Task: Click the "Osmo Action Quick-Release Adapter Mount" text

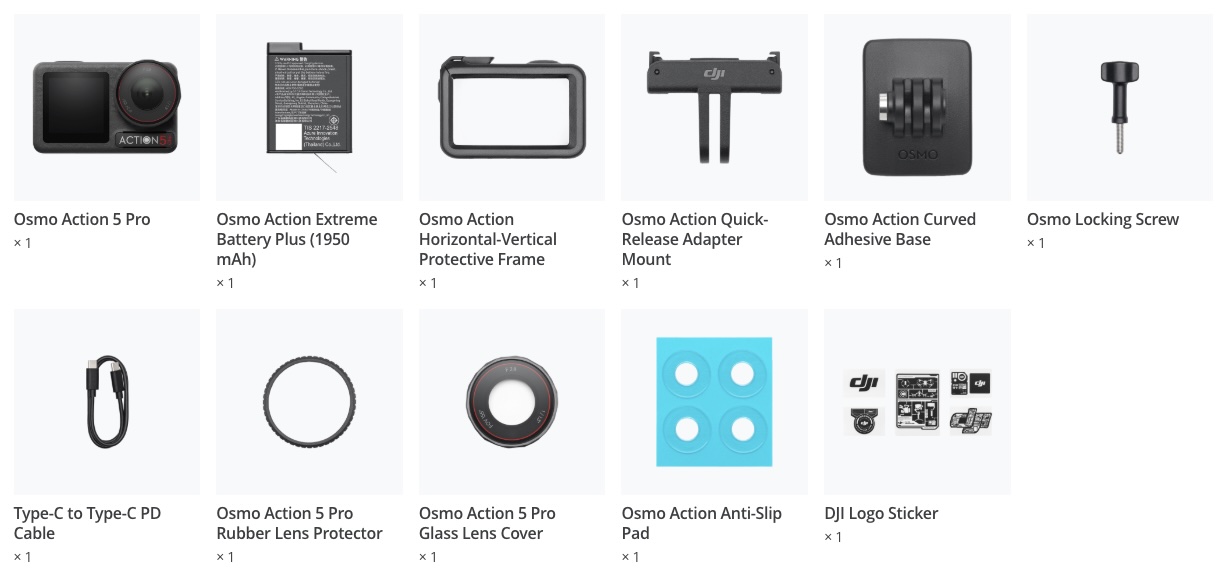Action: tap(695, 239)
